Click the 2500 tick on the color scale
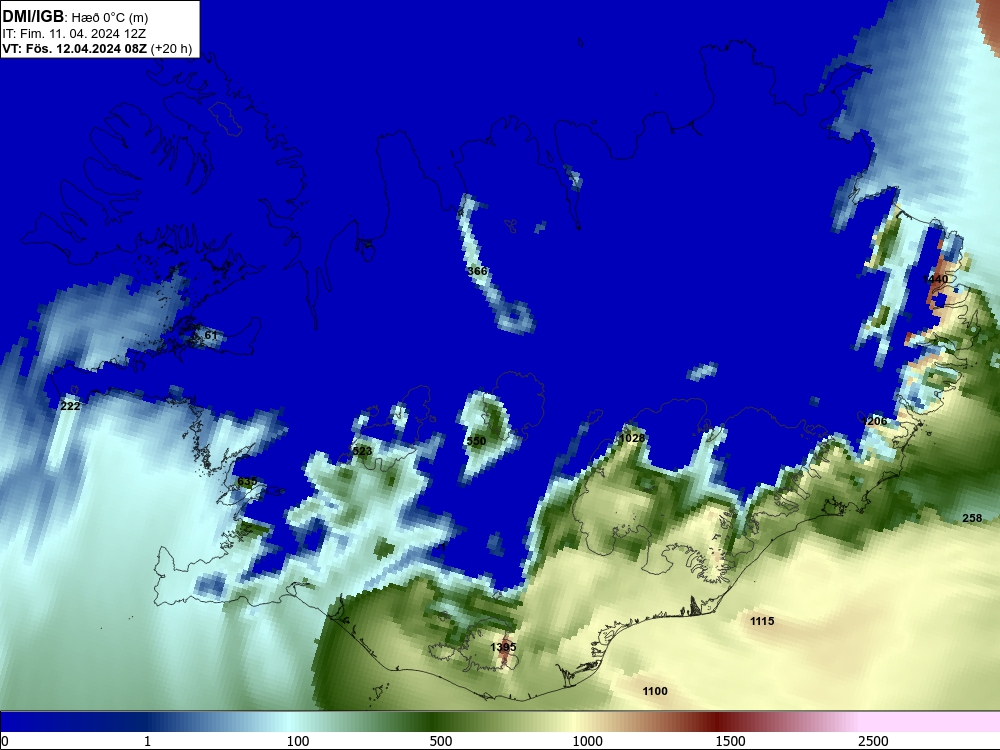The image size is (1000, 750). [x=873, y=741]
